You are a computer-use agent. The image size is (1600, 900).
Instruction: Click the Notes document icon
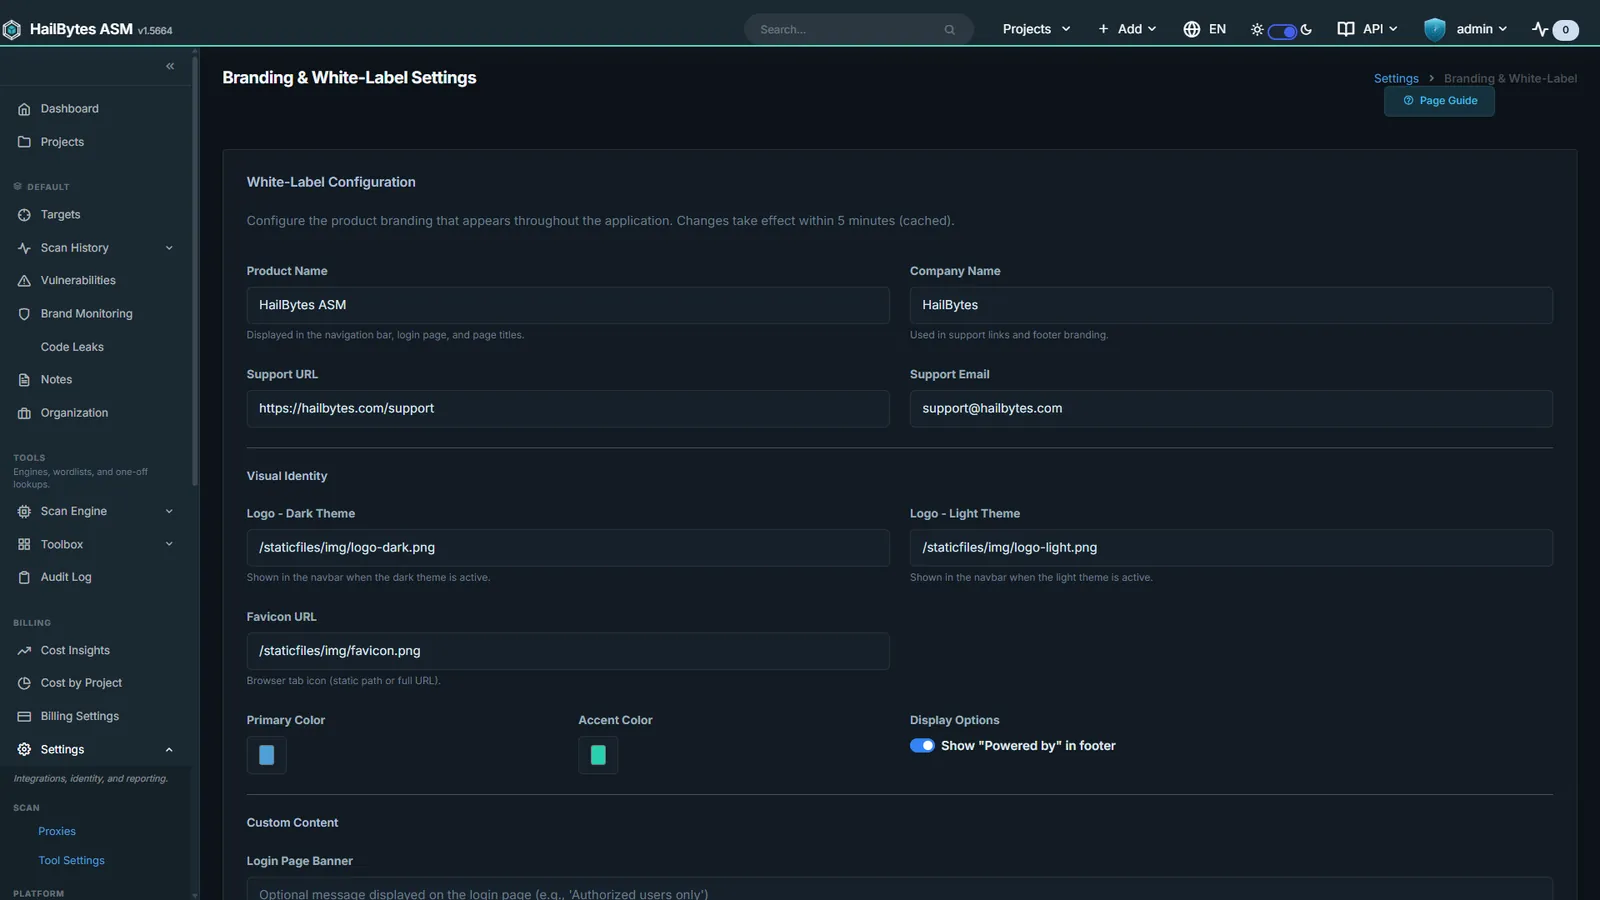click(x=24, y=380)
